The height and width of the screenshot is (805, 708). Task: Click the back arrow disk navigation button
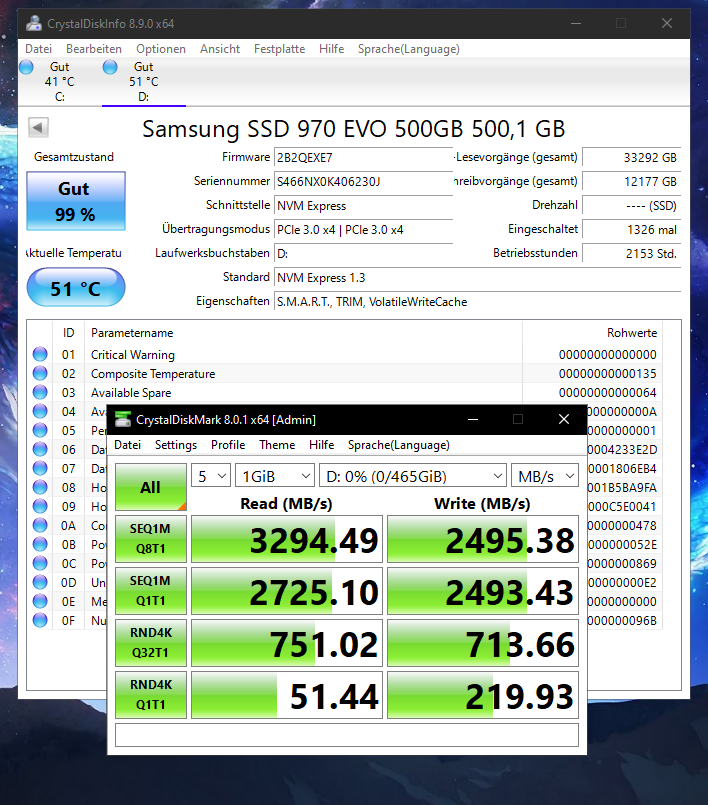38,127
